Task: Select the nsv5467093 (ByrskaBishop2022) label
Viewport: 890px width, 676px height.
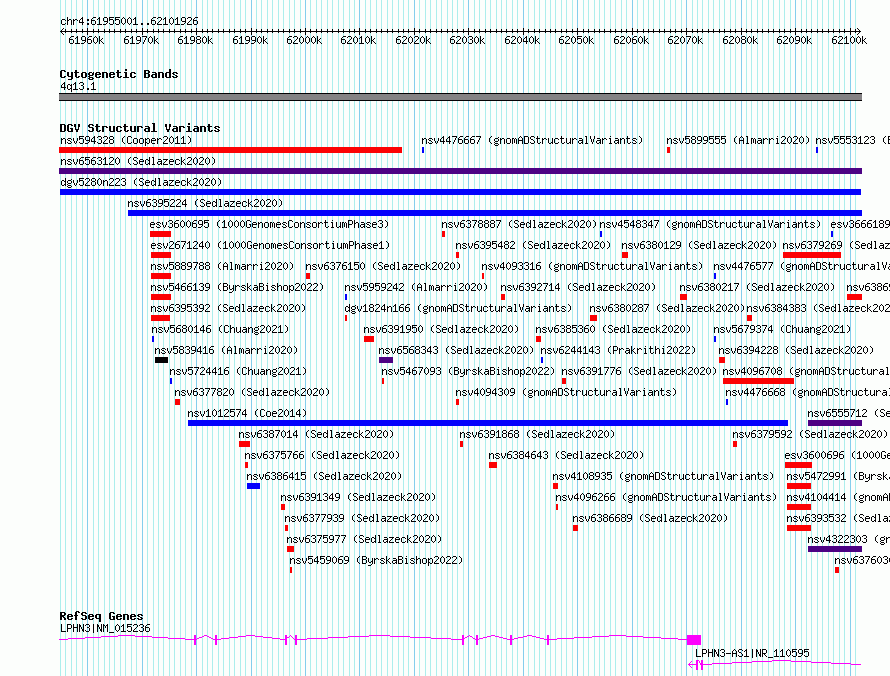Action: (468, 371)
